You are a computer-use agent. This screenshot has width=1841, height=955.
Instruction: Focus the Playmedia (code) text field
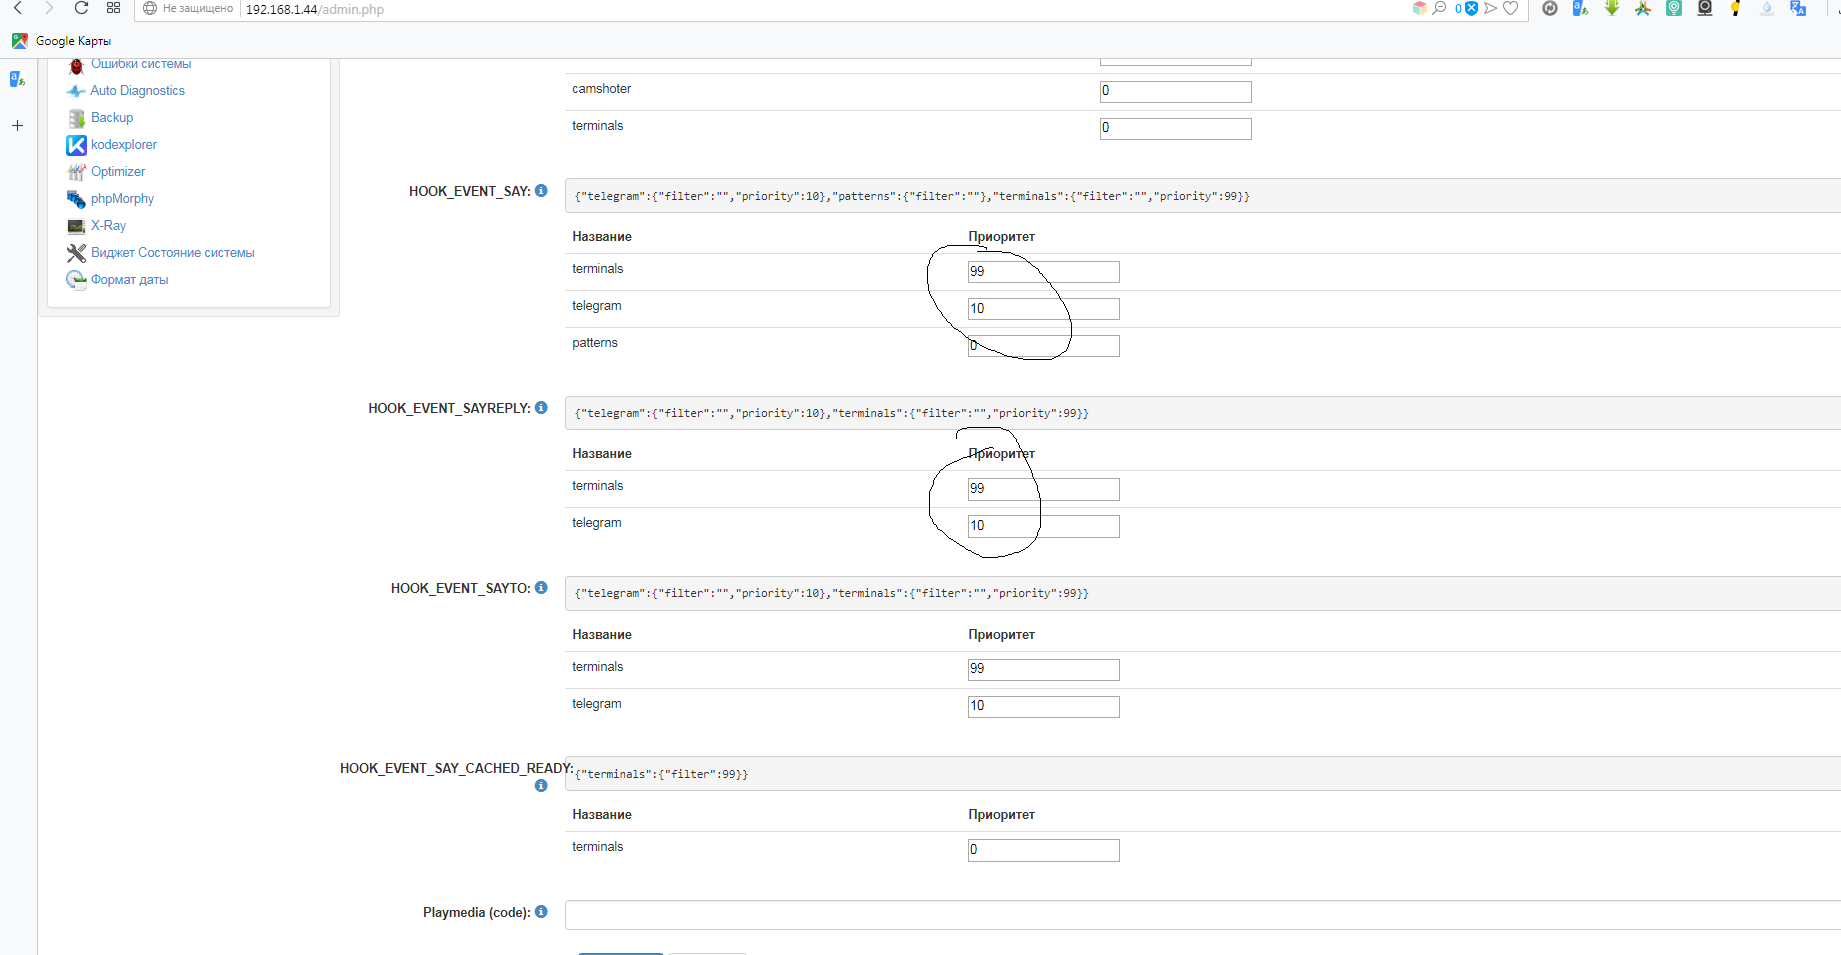tap(1200, 915)
